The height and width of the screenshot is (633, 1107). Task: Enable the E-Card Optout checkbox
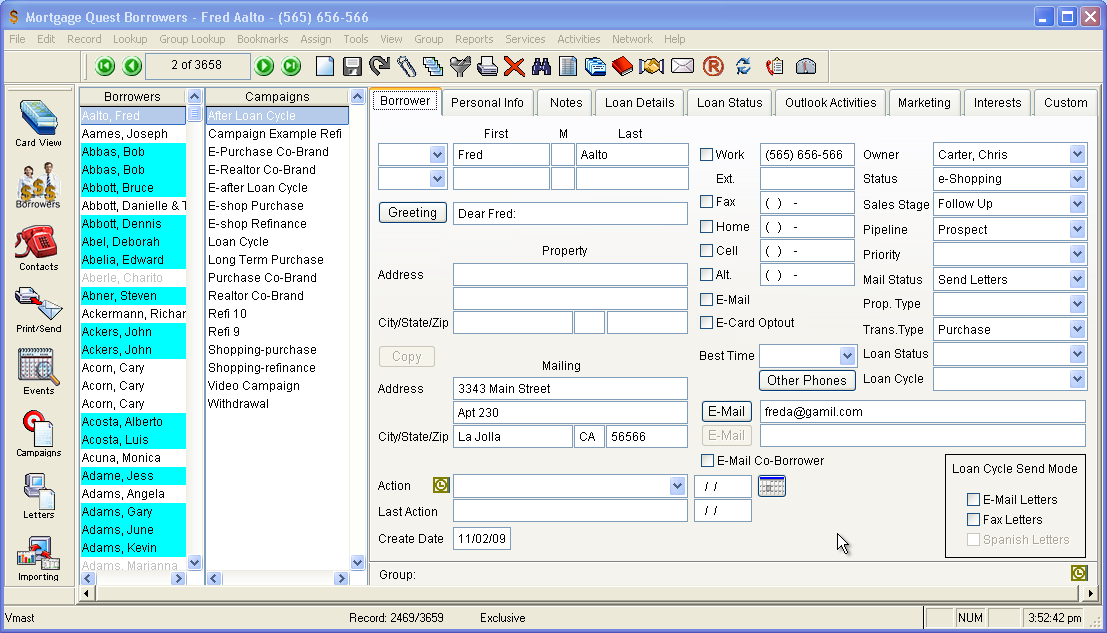(707, 323)
